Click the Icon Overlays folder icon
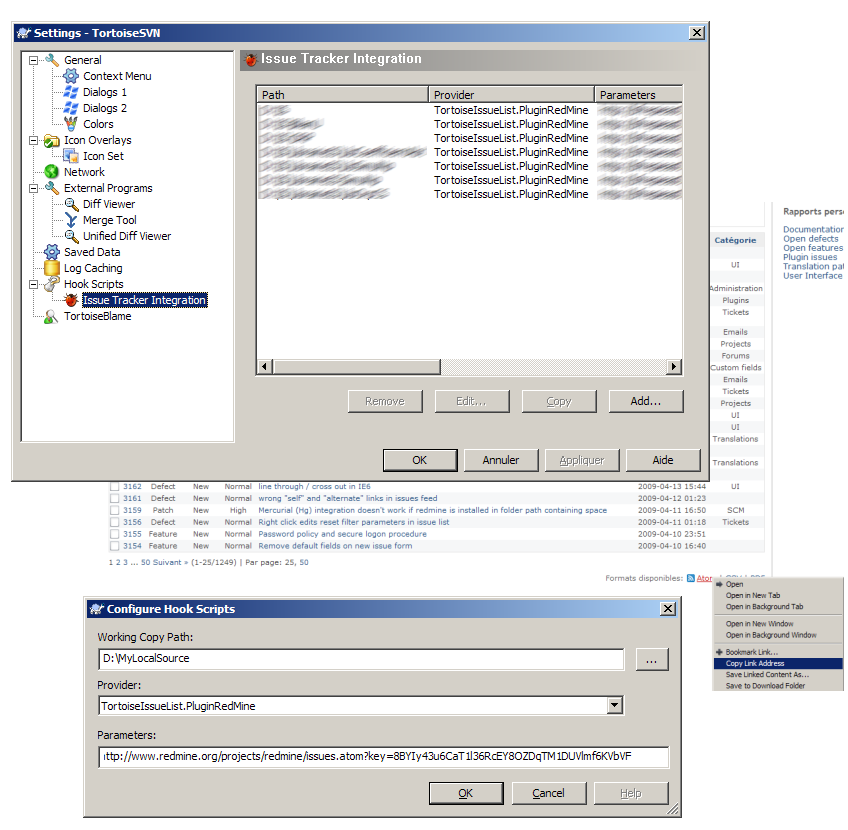Image resolution: width=848 pixels, height=830 pixels. (x=52, y=140)
